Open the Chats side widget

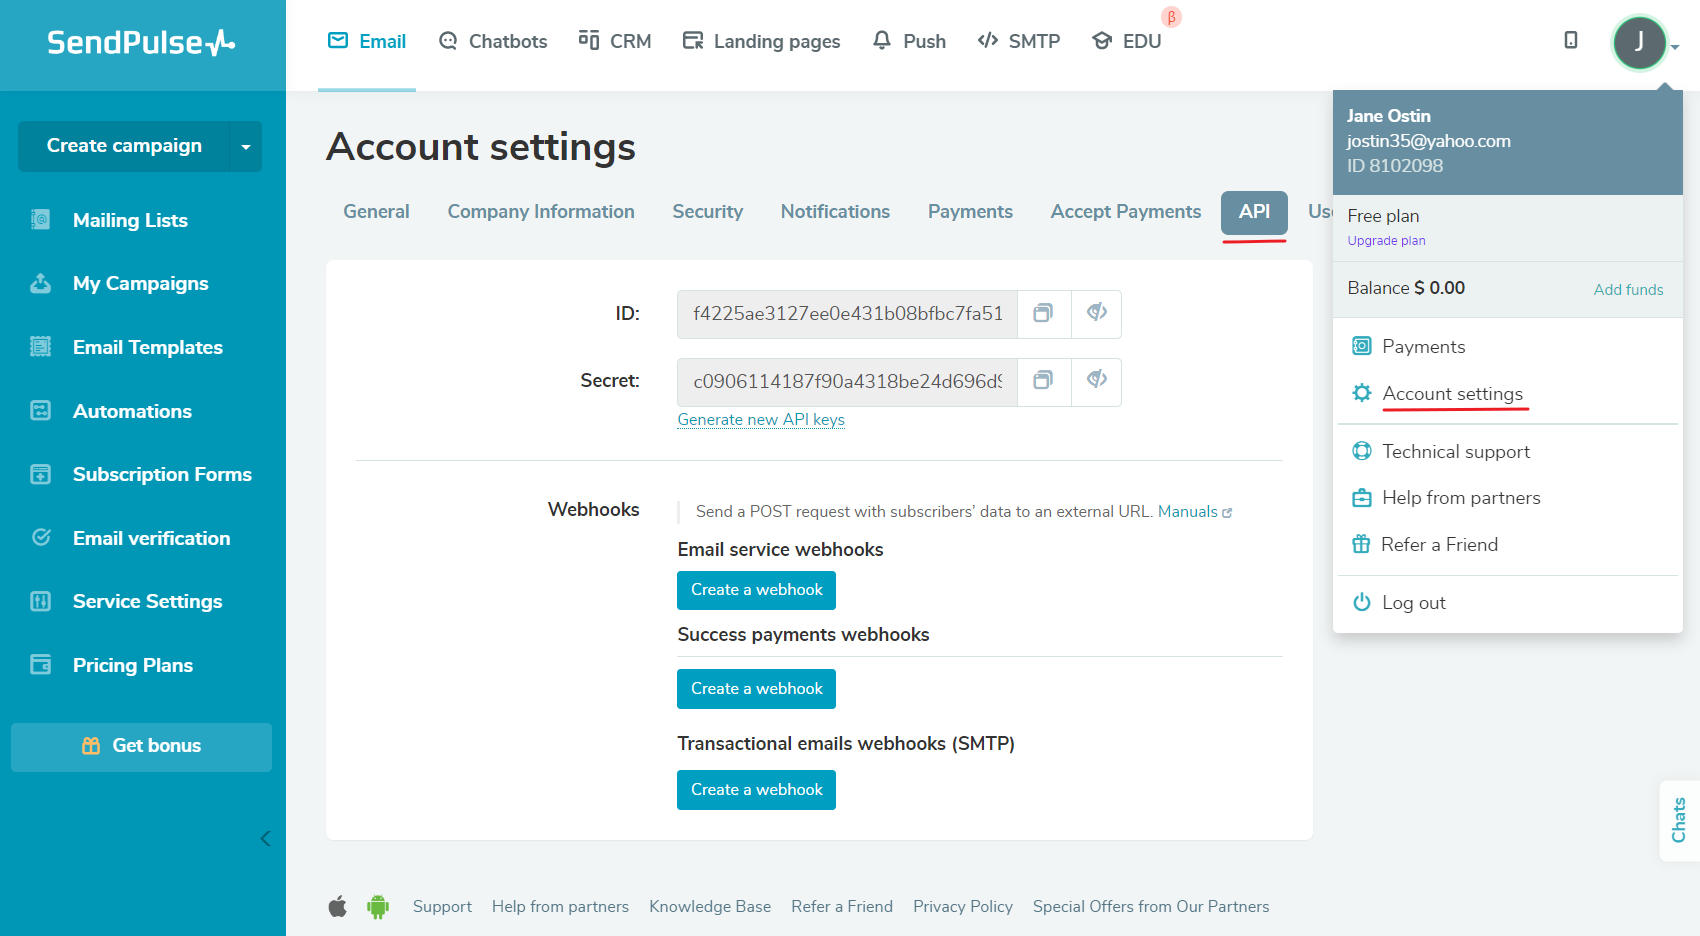pos(1679,820)
